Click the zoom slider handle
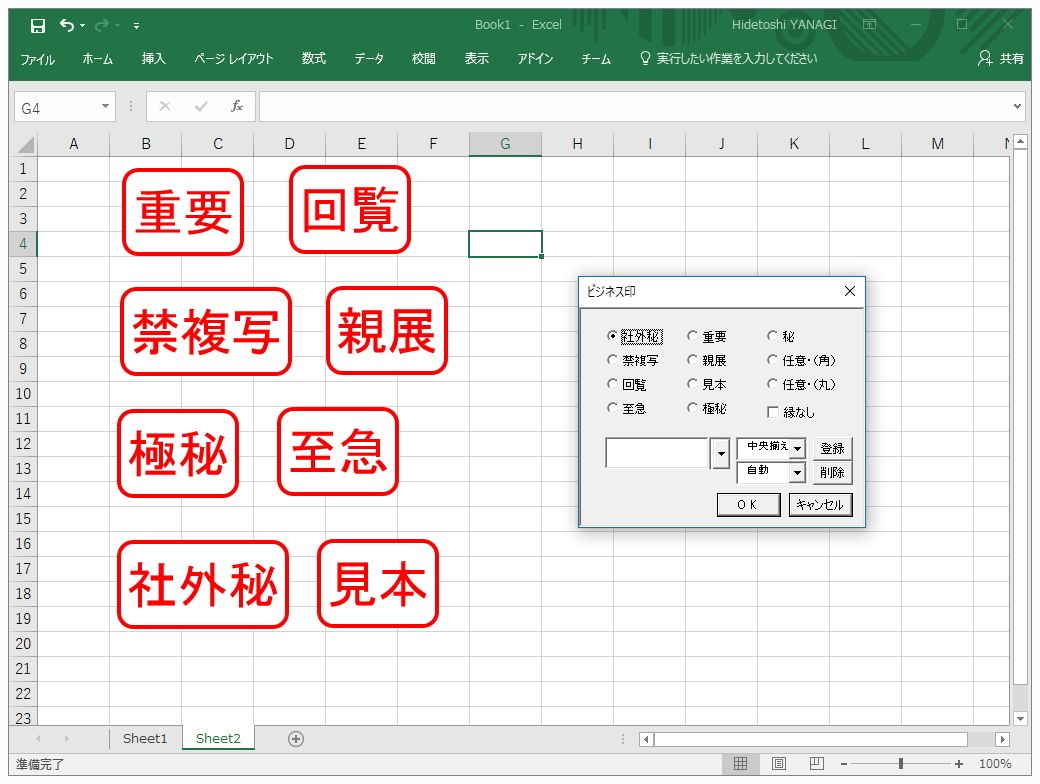This screenshot has height=784, width=1040. tap(901, 764)
